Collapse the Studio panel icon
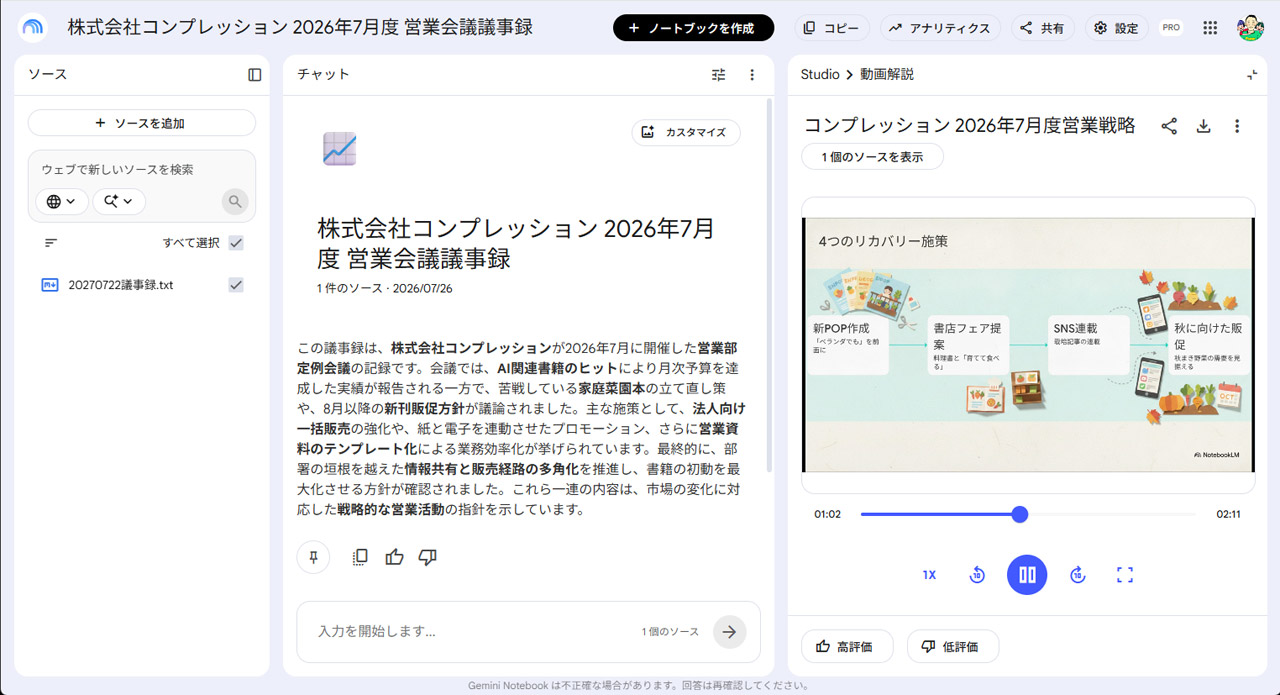1280x695 pixels. point(1251,75)
